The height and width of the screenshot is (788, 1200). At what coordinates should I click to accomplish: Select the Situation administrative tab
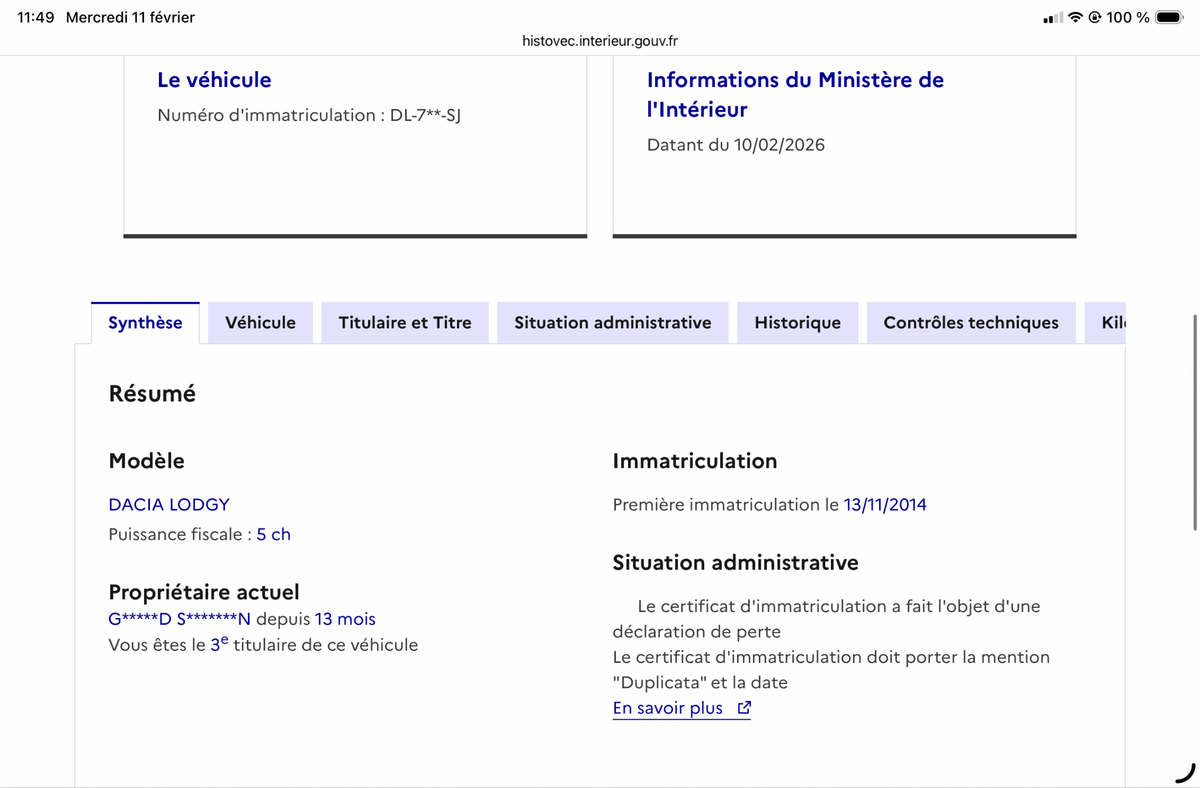tap(613, 322)
